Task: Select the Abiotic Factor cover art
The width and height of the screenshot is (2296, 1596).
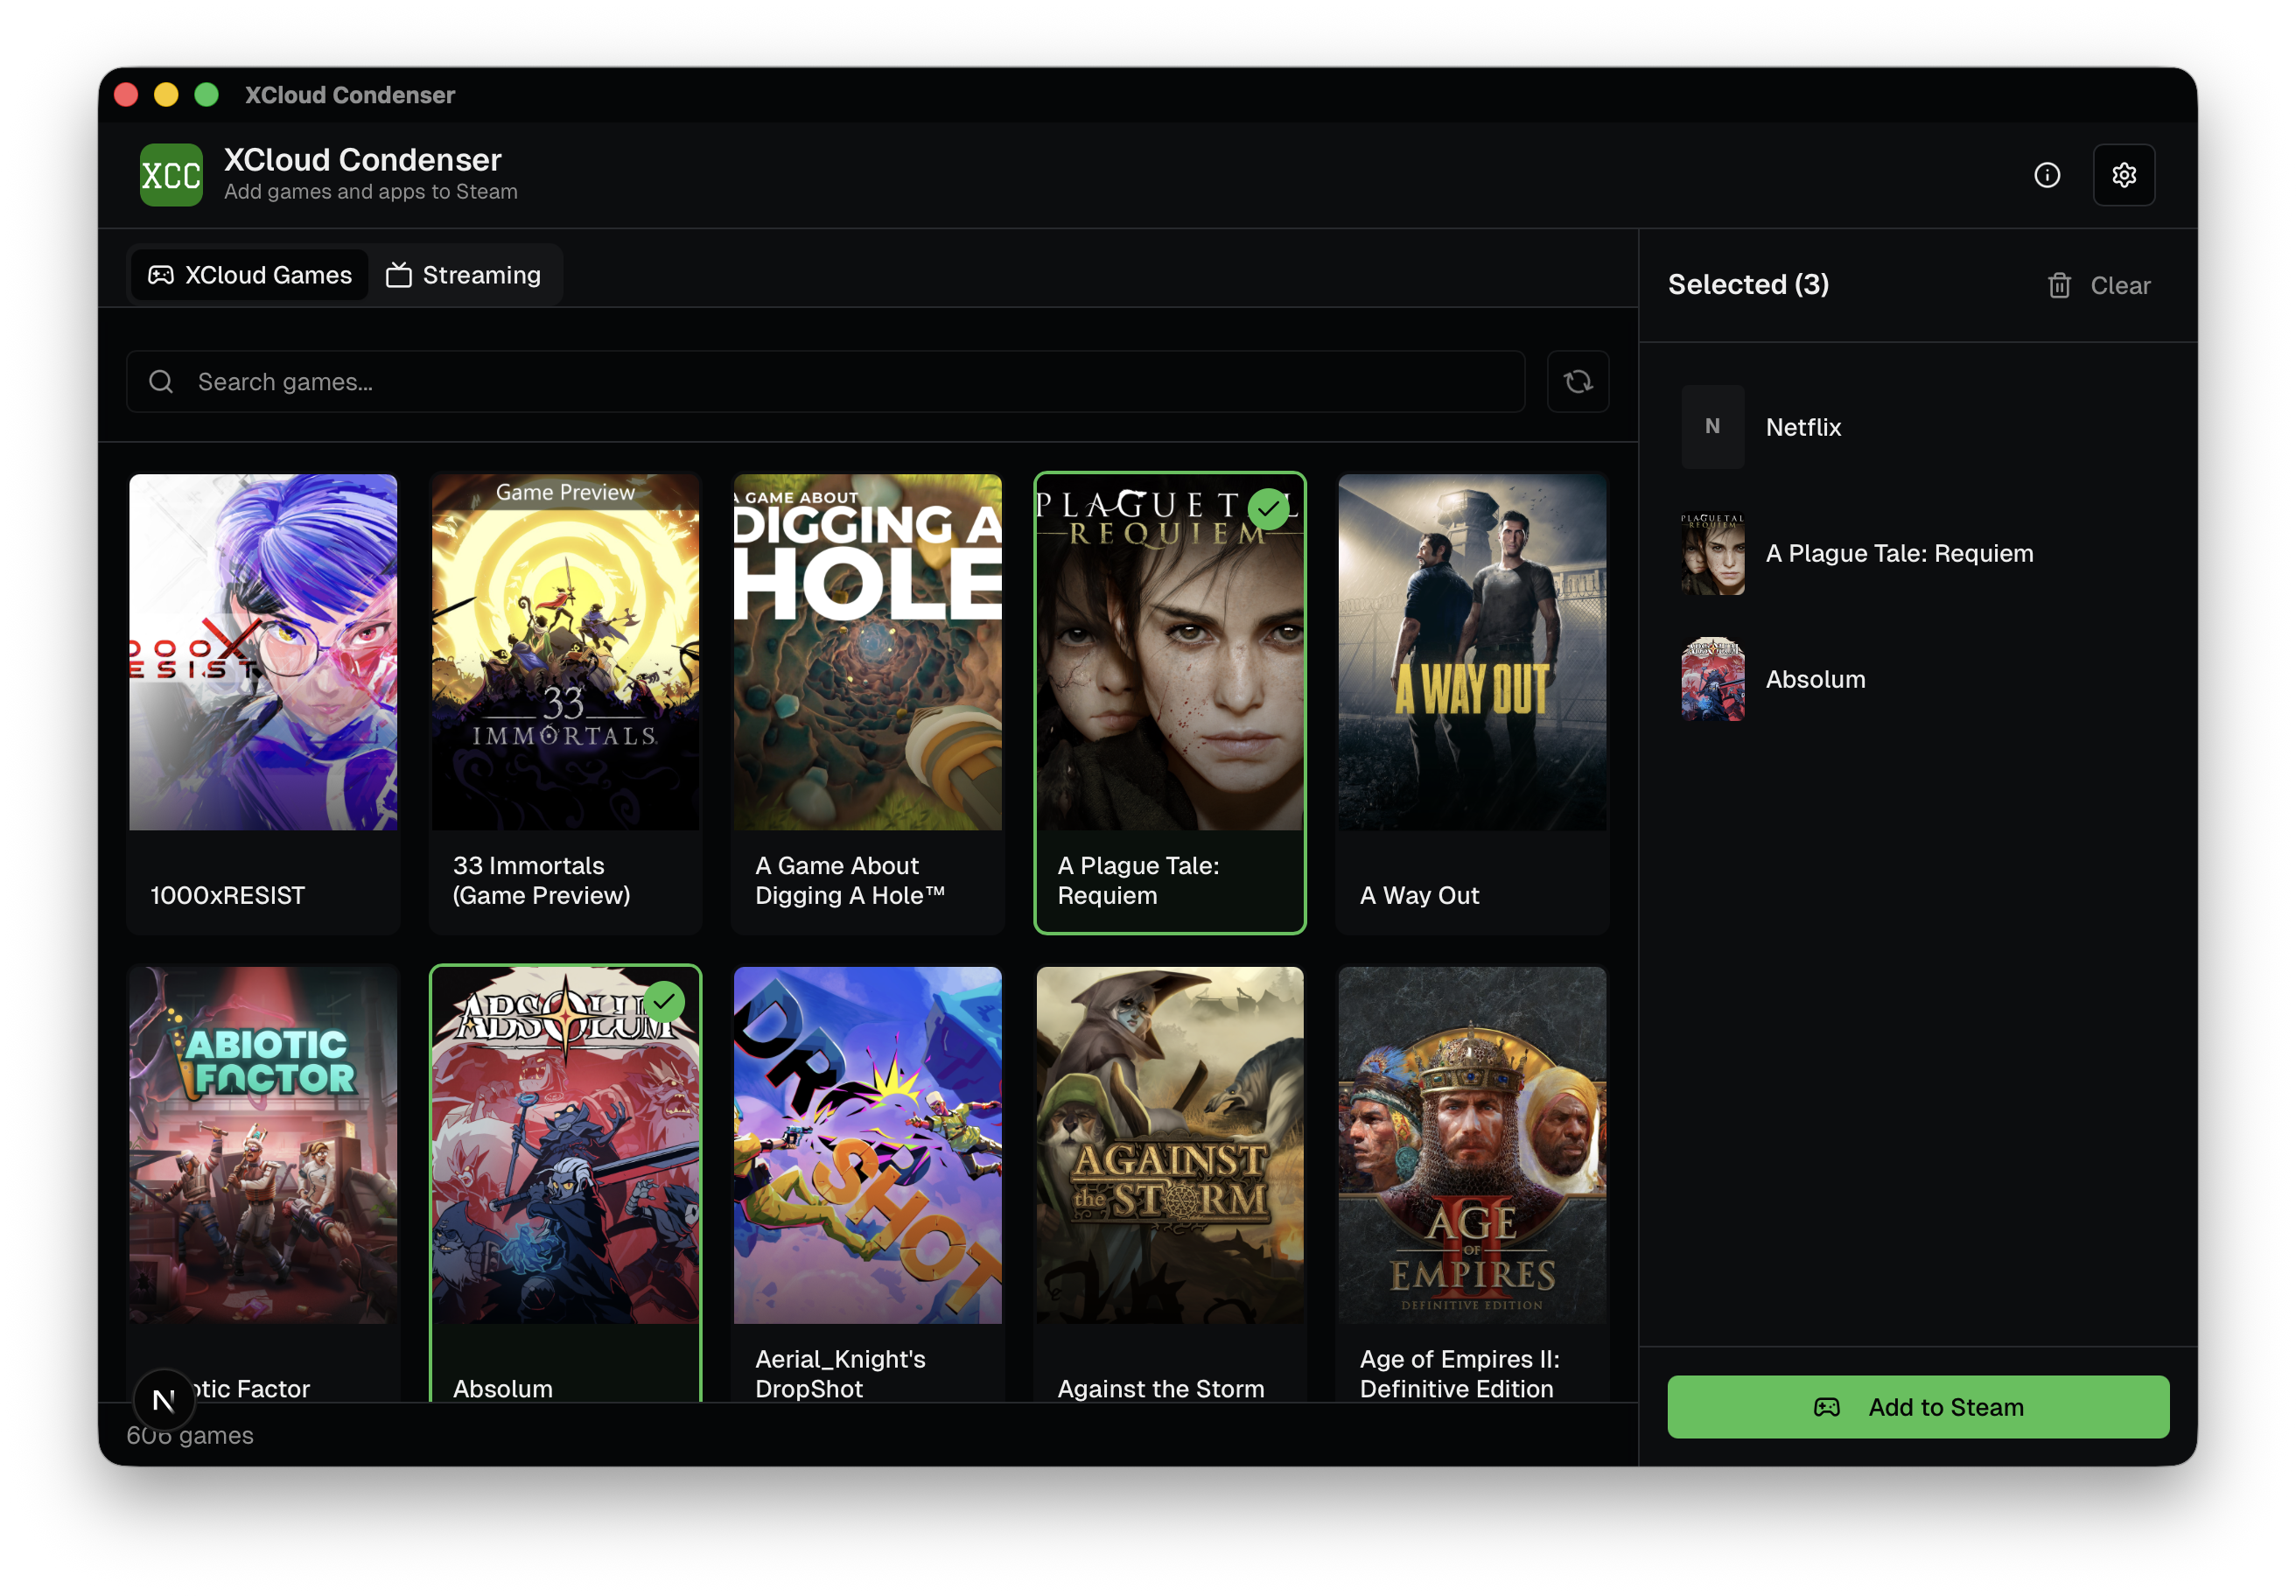Action: pos(263,1145)
